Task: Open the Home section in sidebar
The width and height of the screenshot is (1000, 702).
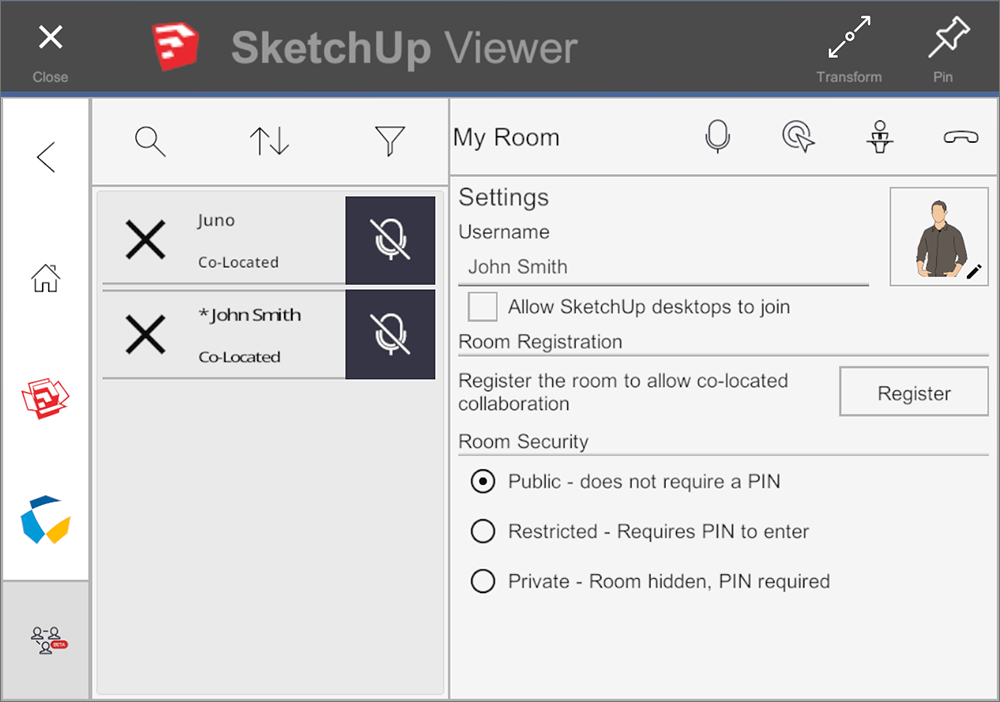Action: point(46,277)
